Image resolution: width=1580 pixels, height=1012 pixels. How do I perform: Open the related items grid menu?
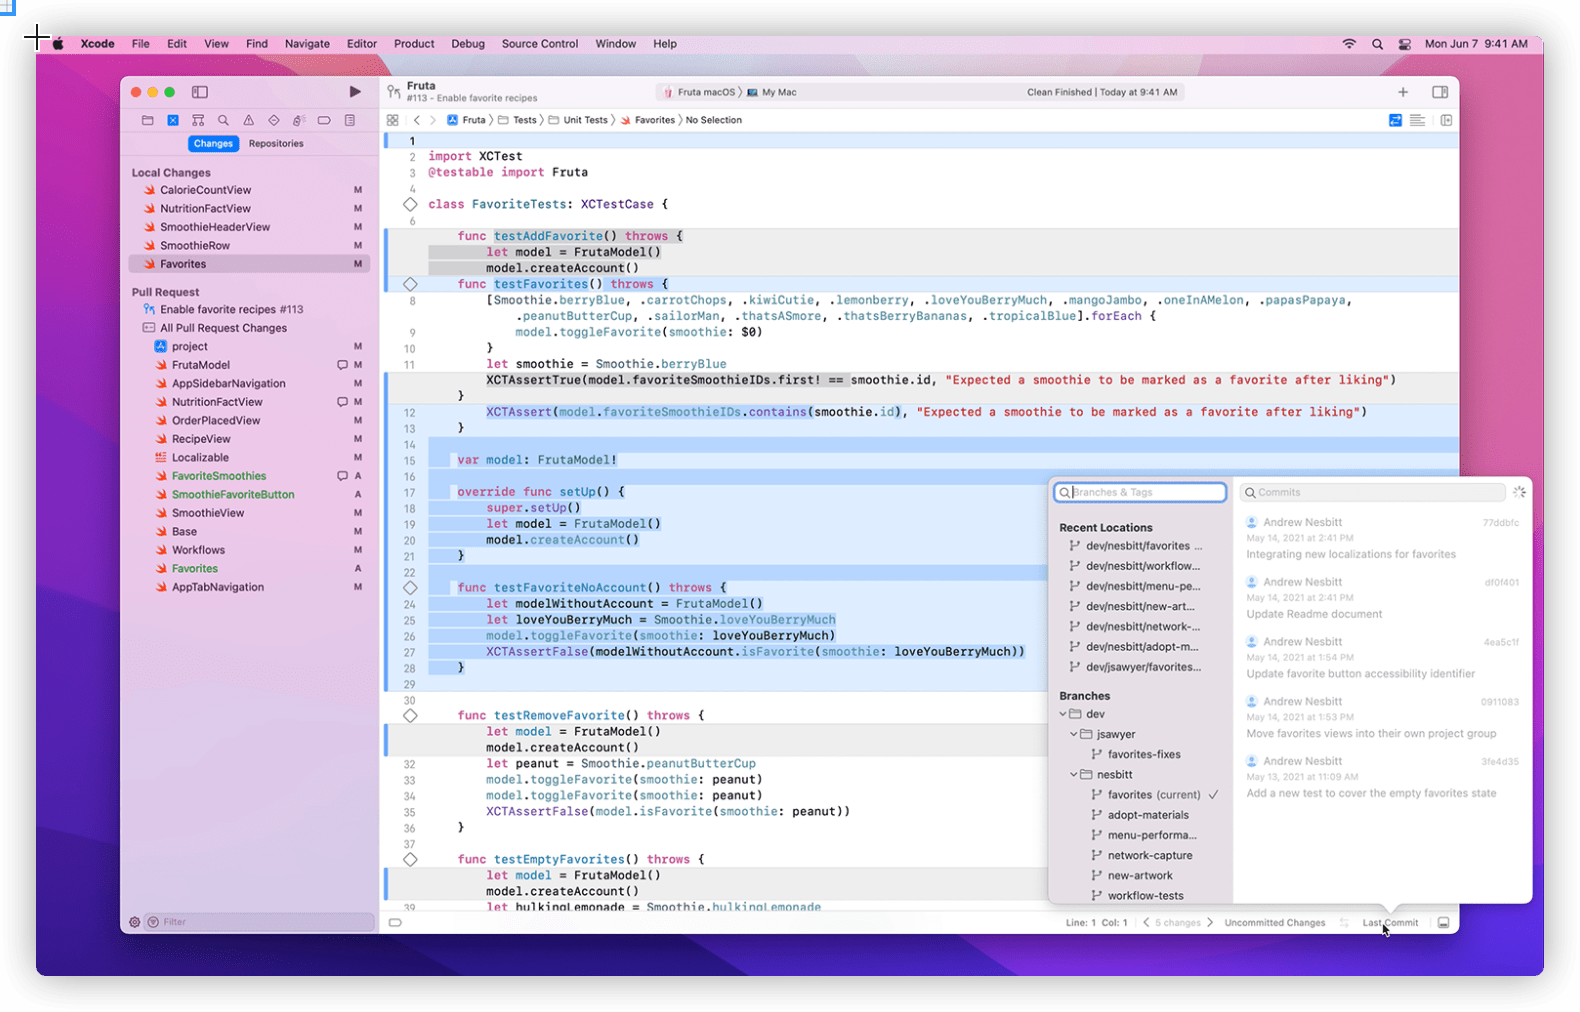pyautogui.click(x=393, y=120)
